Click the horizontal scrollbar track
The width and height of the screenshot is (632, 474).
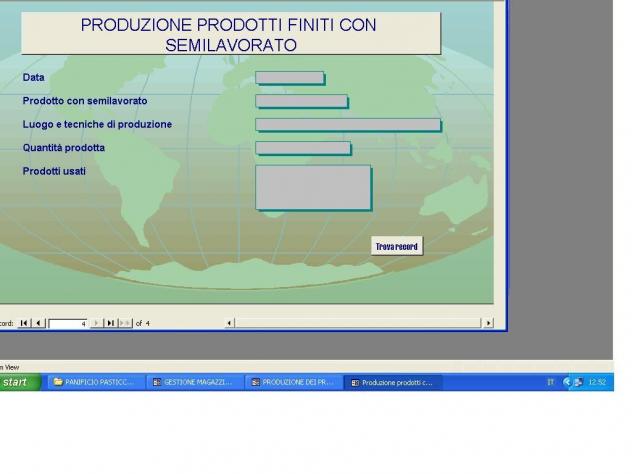click(358, 323)
